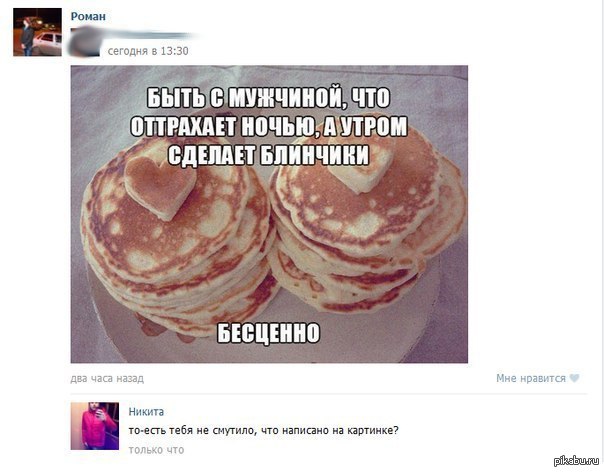The width and height of the screenshot is (604, 472).
Task: Open the author name link Роман
Action: (x=88, y=17)
